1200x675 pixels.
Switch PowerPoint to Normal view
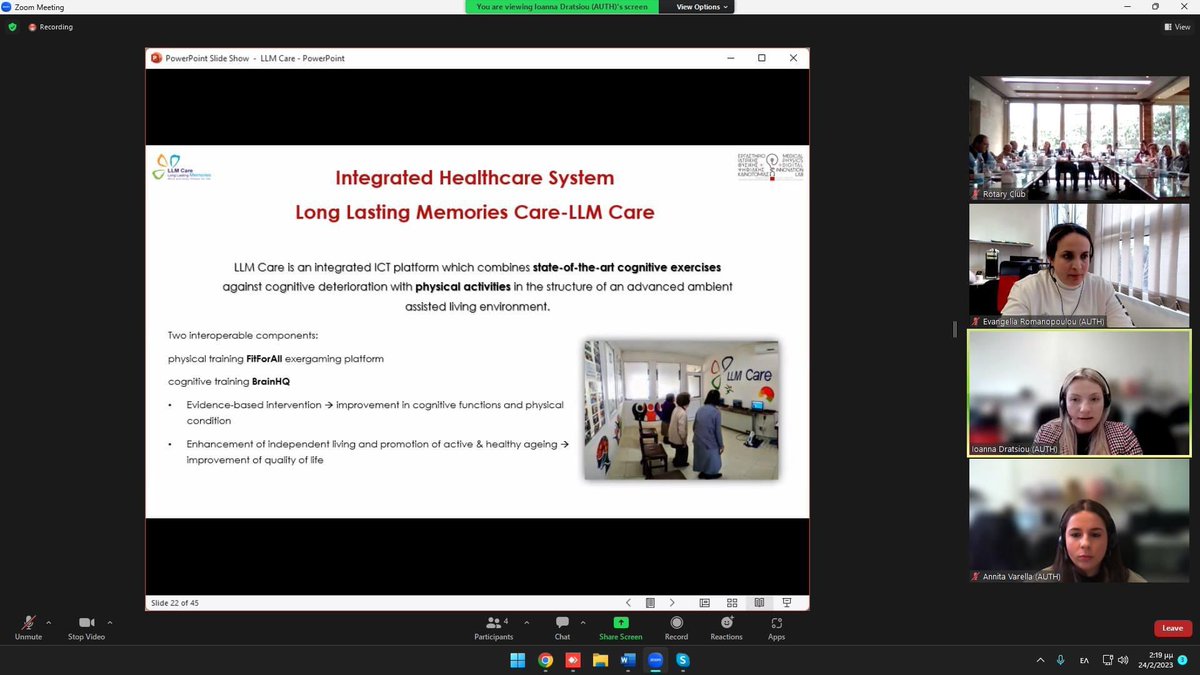(x=704, y=603)
